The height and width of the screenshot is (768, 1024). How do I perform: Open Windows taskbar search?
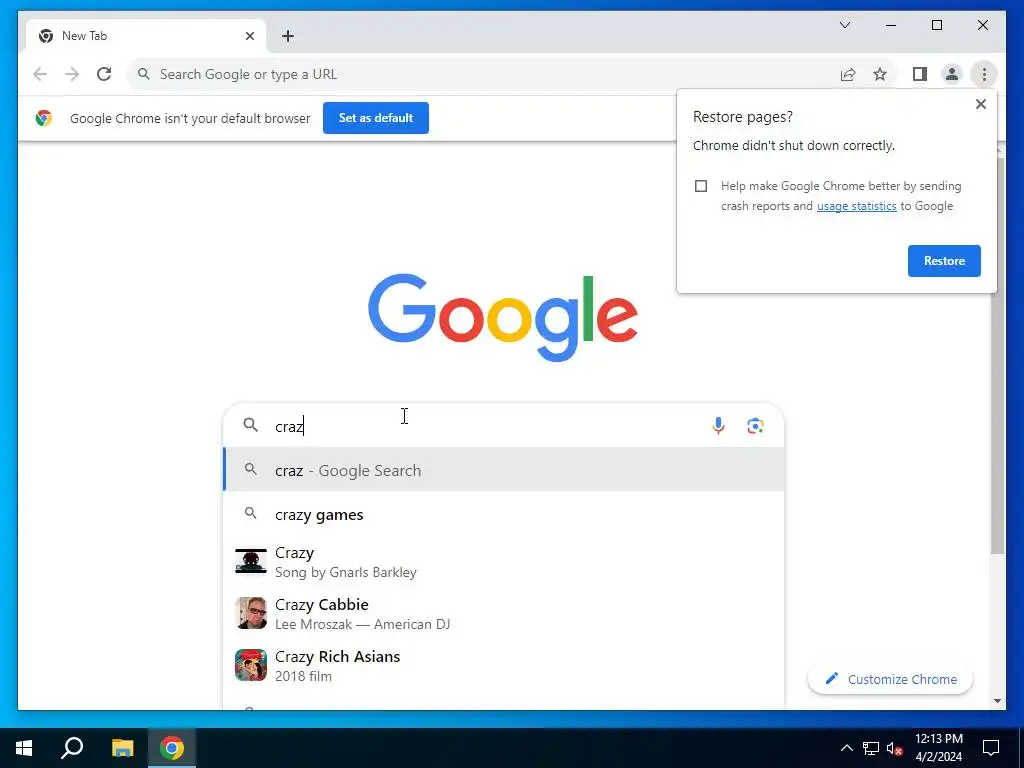72,748
